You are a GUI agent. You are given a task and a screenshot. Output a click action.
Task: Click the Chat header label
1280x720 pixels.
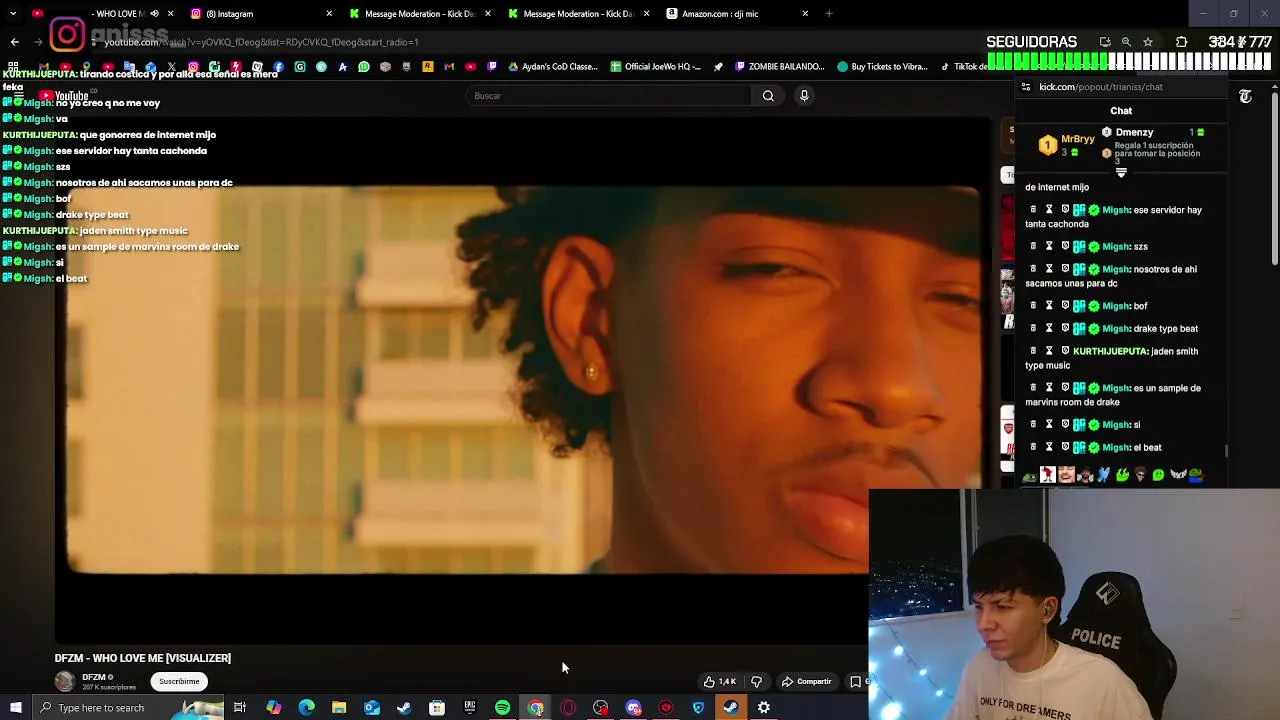point(1121,111)
